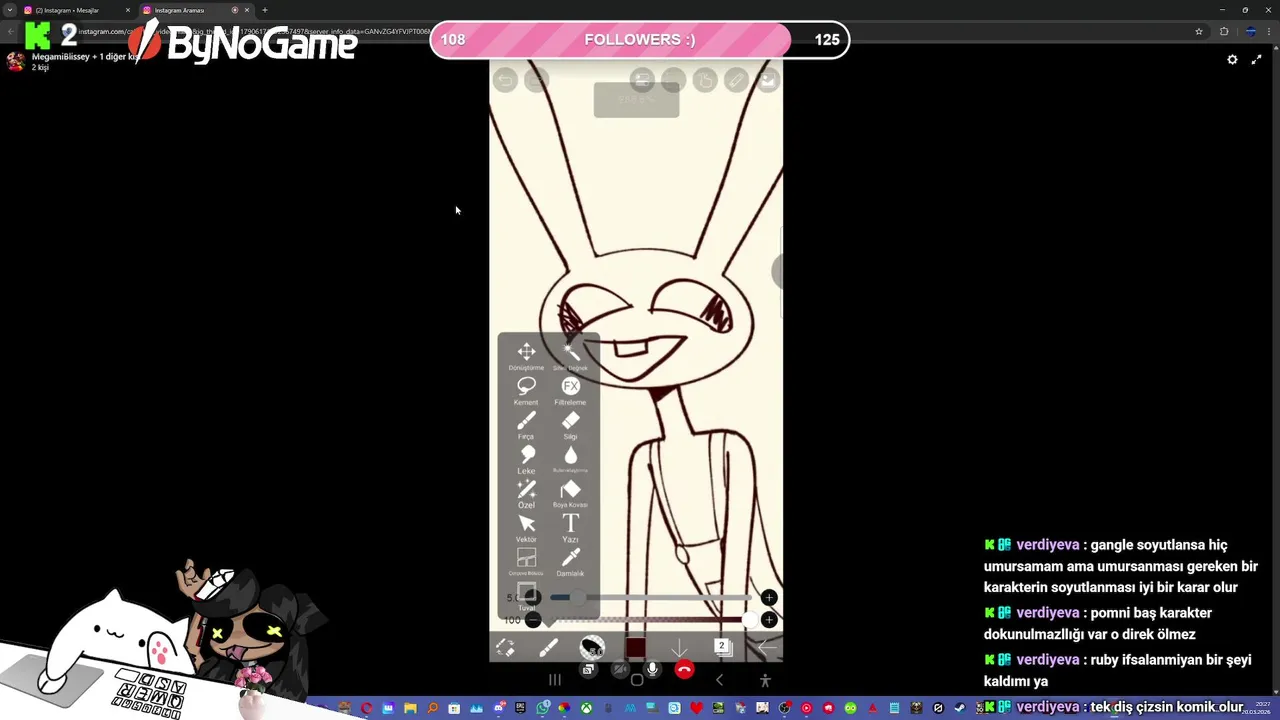Tap the screen share icon in call controls
Image resolution: width=1280 pixels, height=720 pixels.
pyautogui.click(x=588, y=670)
